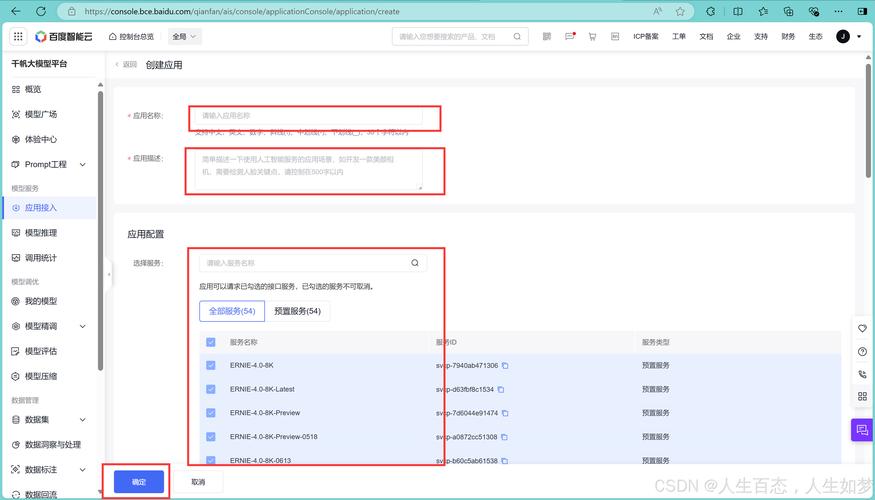Click the phone support icon
Image resolution: width=875 pixels, height=500 pixels.
(x=862, y=374)
